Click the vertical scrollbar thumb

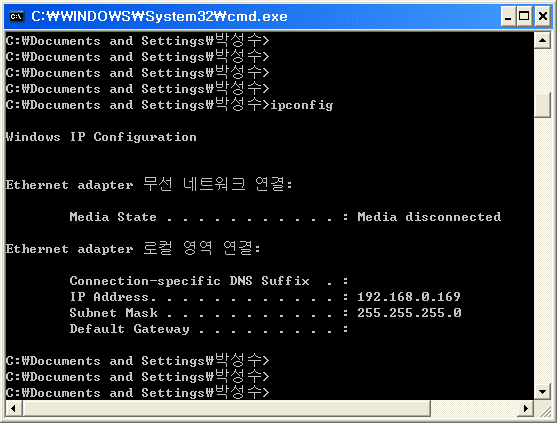[542, 105]
